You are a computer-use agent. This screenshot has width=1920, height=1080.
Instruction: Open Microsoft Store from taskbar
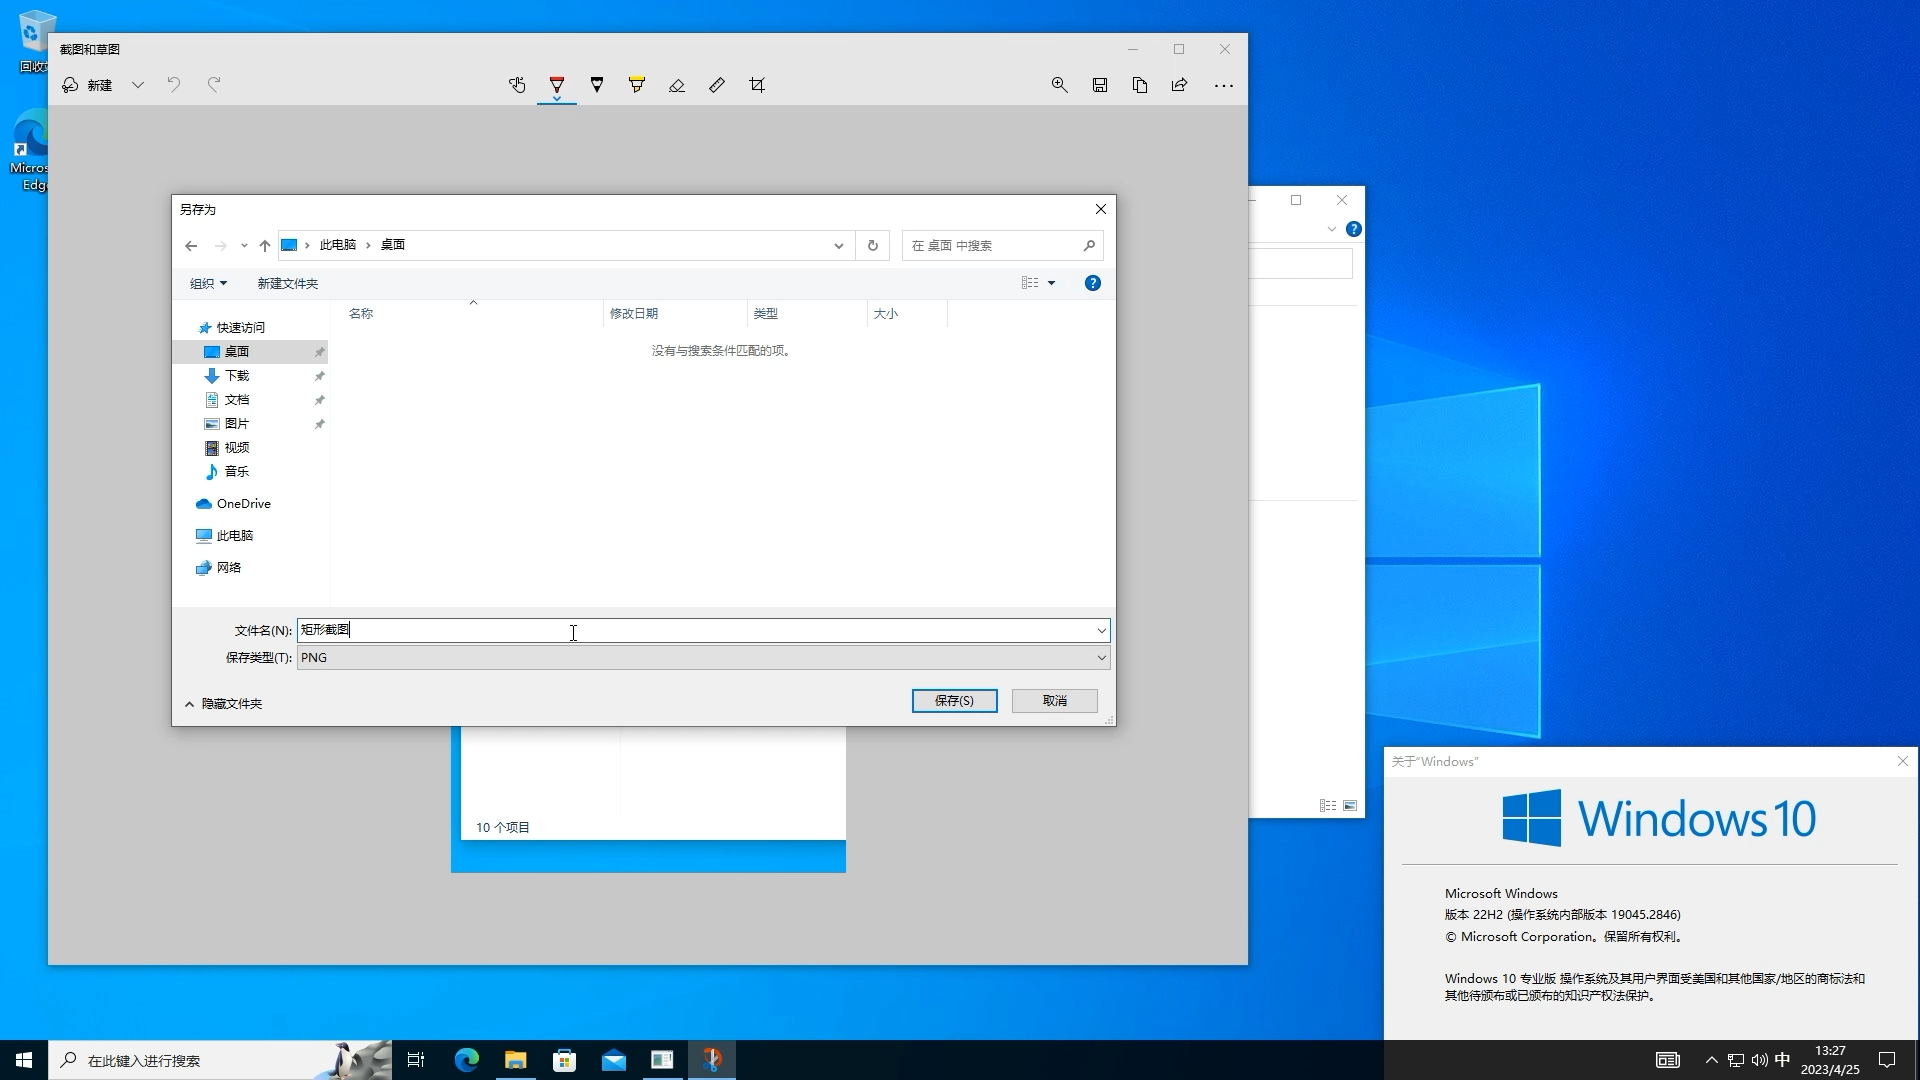click(x=565, y=1060)
